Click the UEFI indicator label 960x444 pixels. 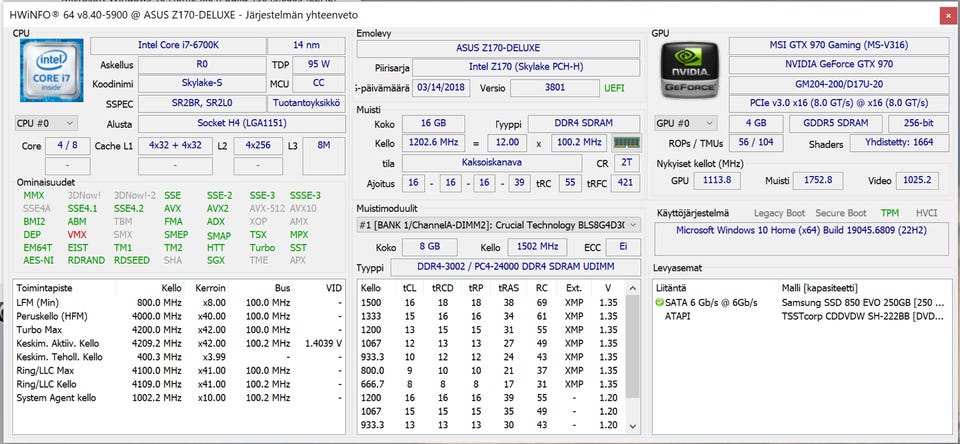tap(615, 88)
